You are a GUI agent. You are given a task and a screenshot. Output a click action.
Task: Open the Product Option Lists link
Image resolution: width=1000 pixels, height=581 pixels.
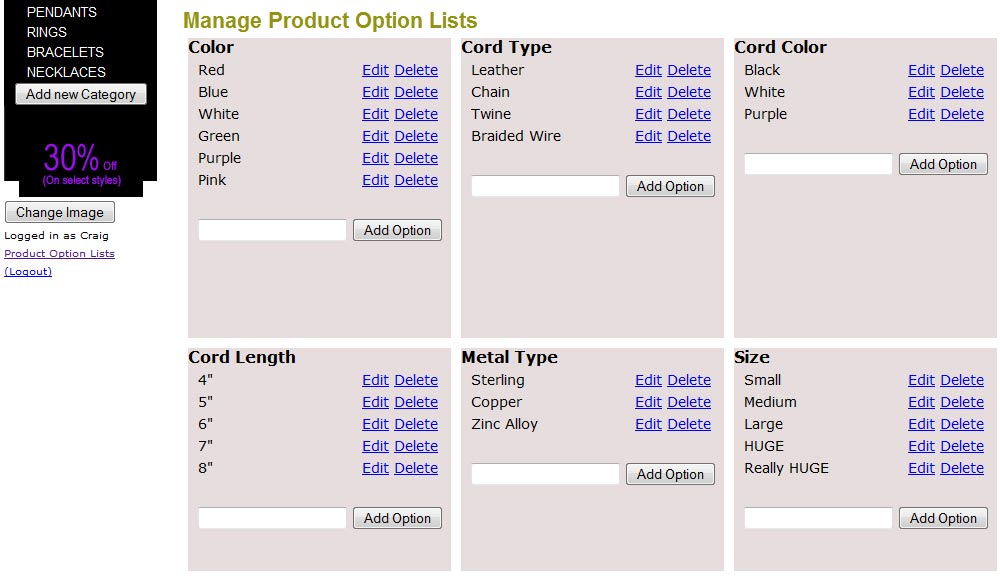pos(59,253)
